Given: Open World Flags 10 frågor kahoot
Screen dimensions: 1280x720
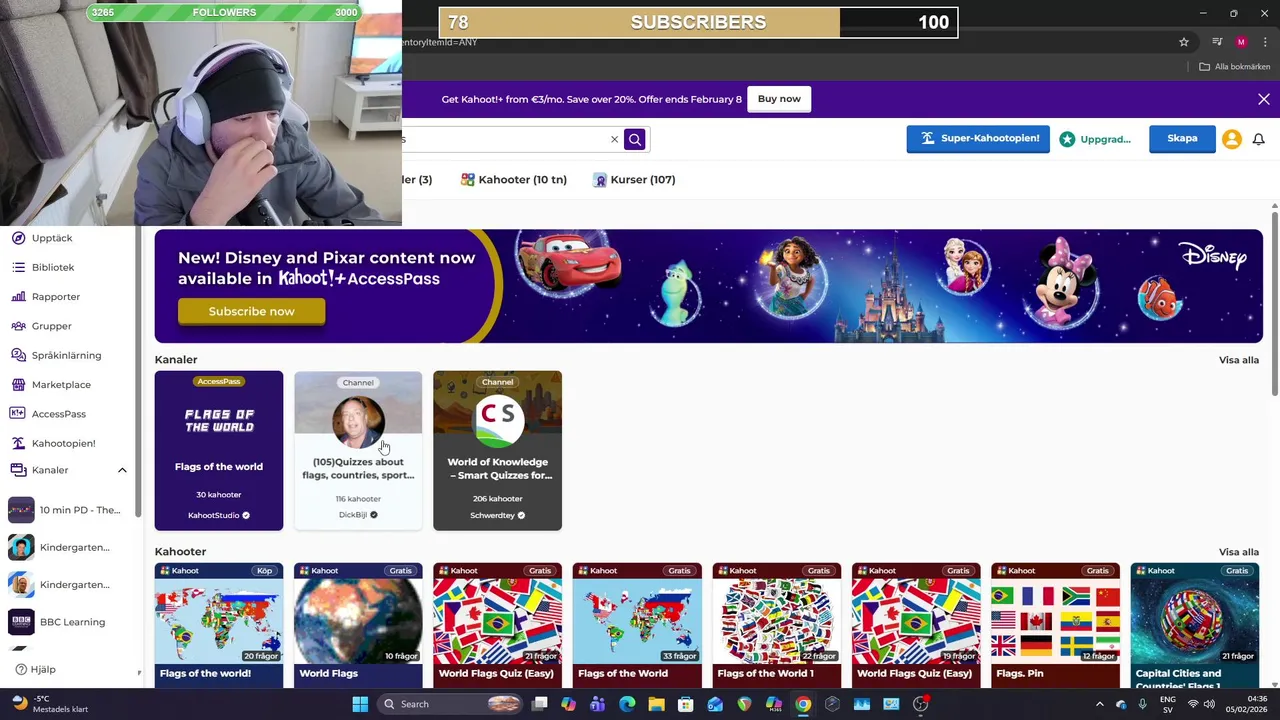Looking at the screenshot, I should click(358, 625).
